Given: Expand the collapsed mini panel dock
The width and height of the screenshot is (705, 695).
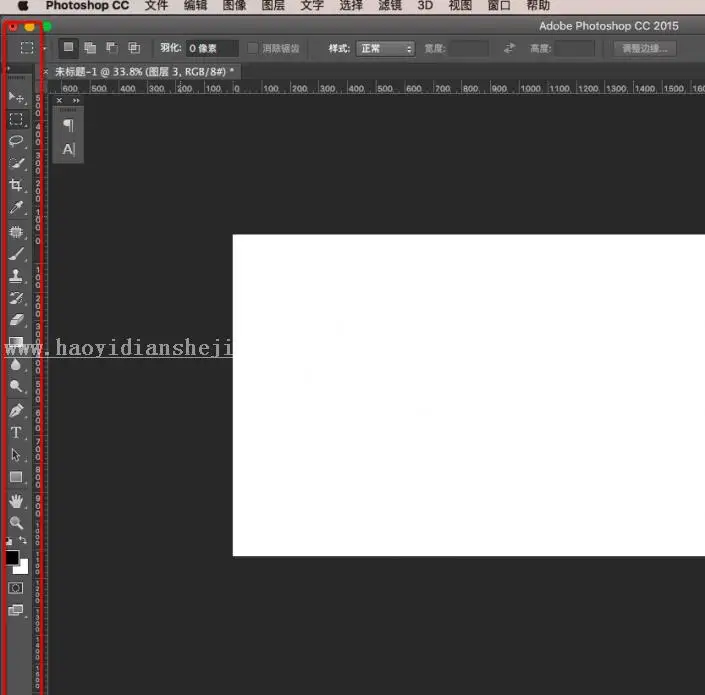Looking at the screenshot, I should click(x=76, y=100).
